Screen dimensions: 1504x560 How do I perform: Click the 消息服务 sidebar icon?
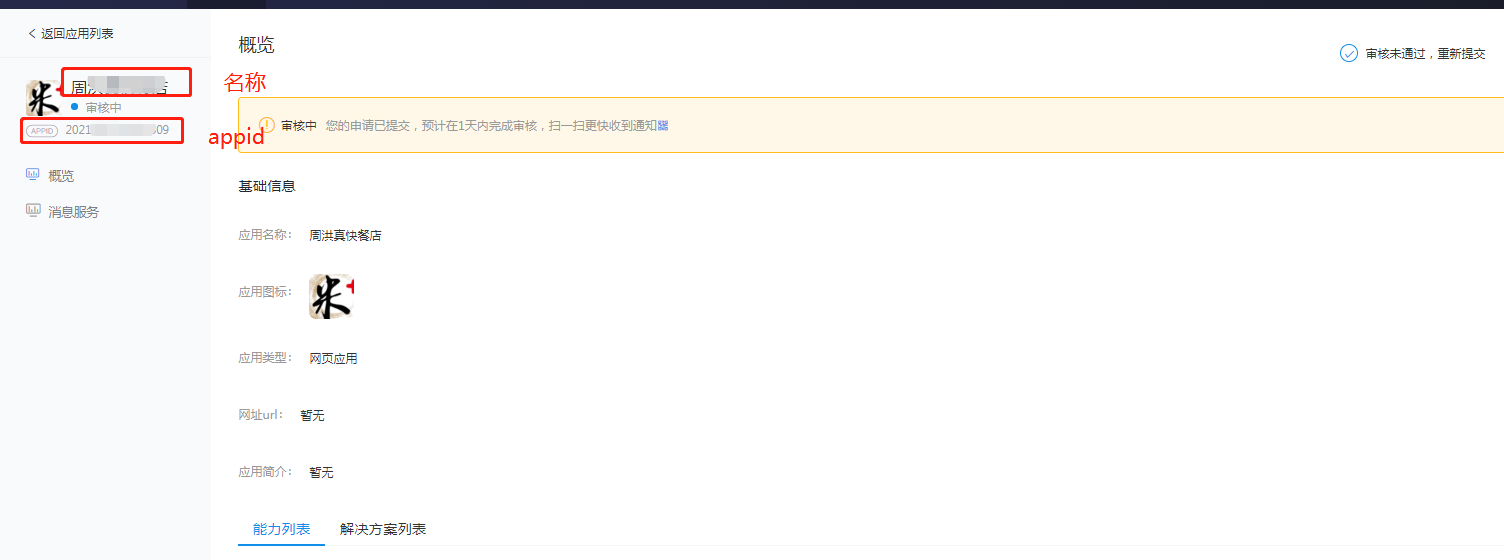coord(33,211)
